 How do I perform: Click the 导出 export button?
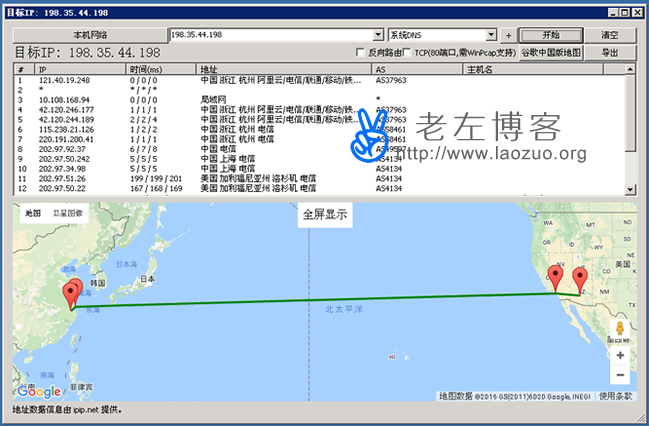608,52
